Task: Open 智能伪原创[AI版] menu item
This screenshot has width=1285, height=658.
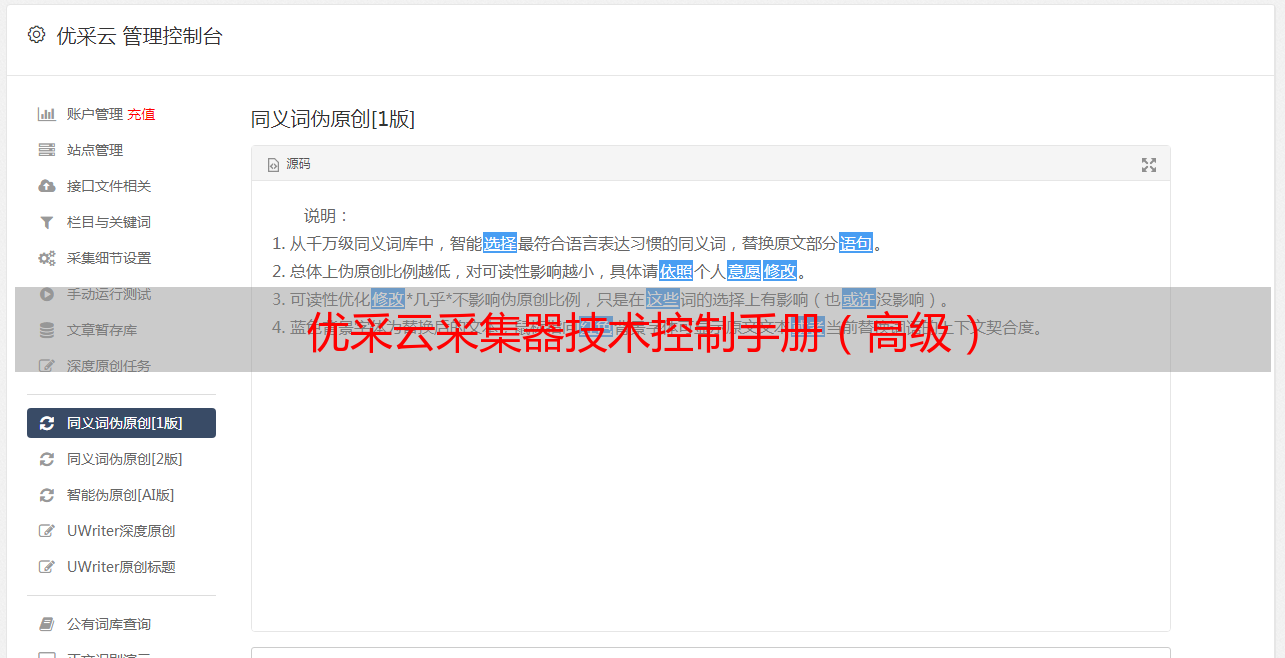Action: 121,495
